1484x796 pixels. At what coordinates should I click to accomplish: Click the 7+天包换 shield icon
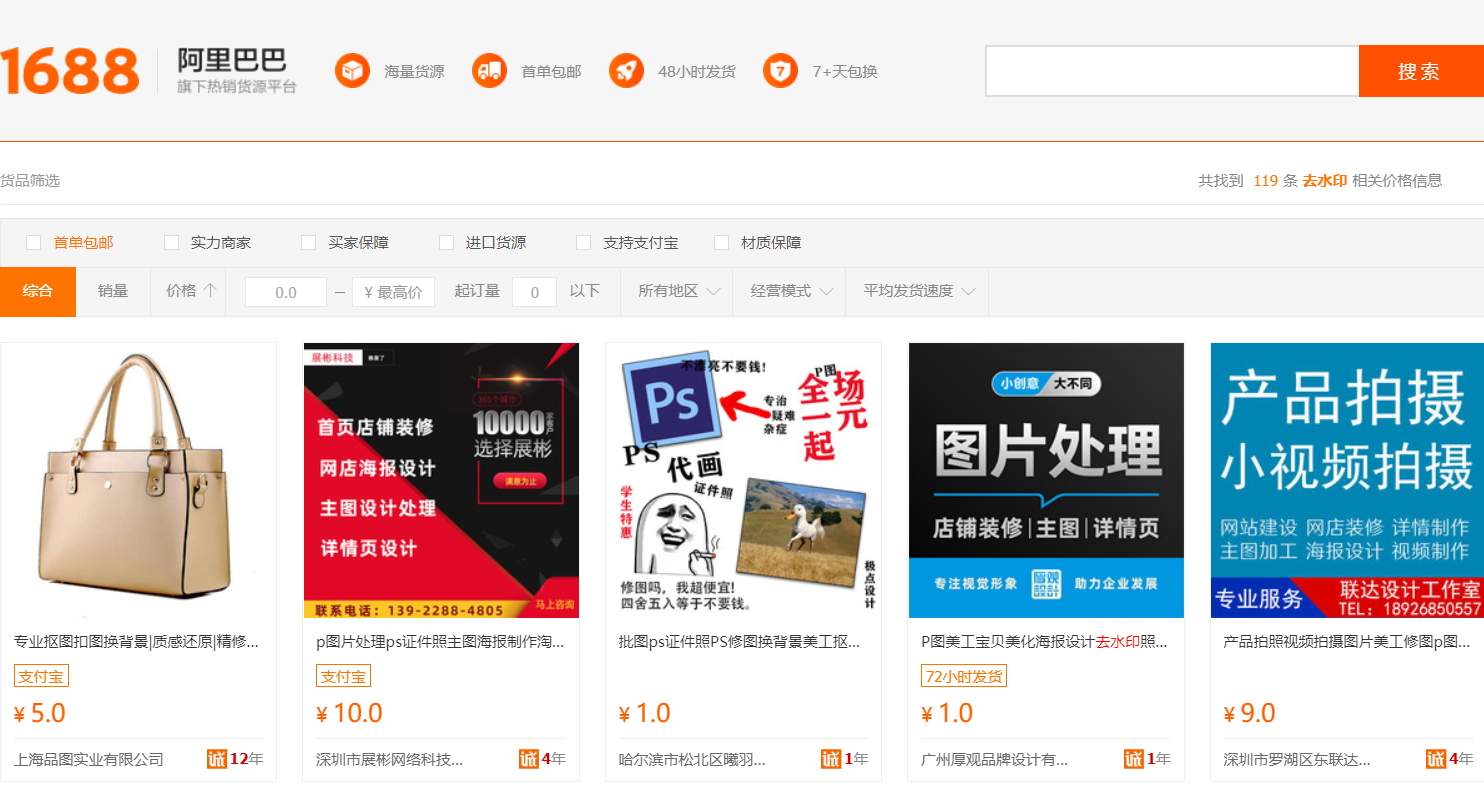[780, 71]
